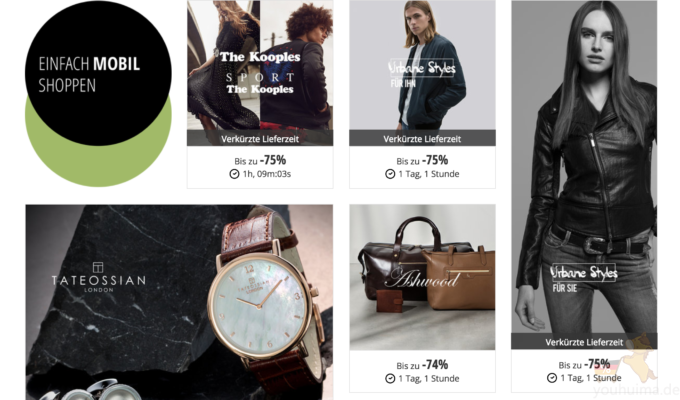Click Bis zu -75% under The Kooples
Screen dimensions: 680x400
coord(260,161)
